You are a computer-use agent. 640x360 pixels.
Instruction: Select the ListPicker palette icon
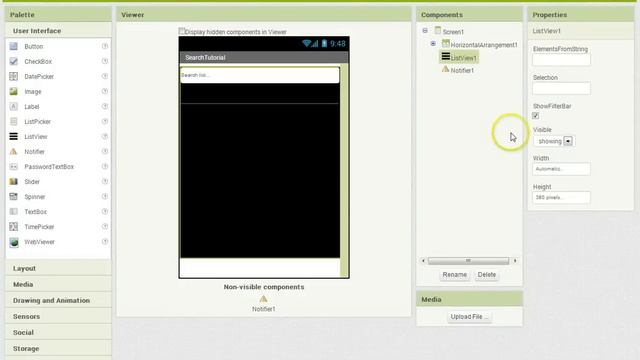pyautogui.click(x=13, y=122)
